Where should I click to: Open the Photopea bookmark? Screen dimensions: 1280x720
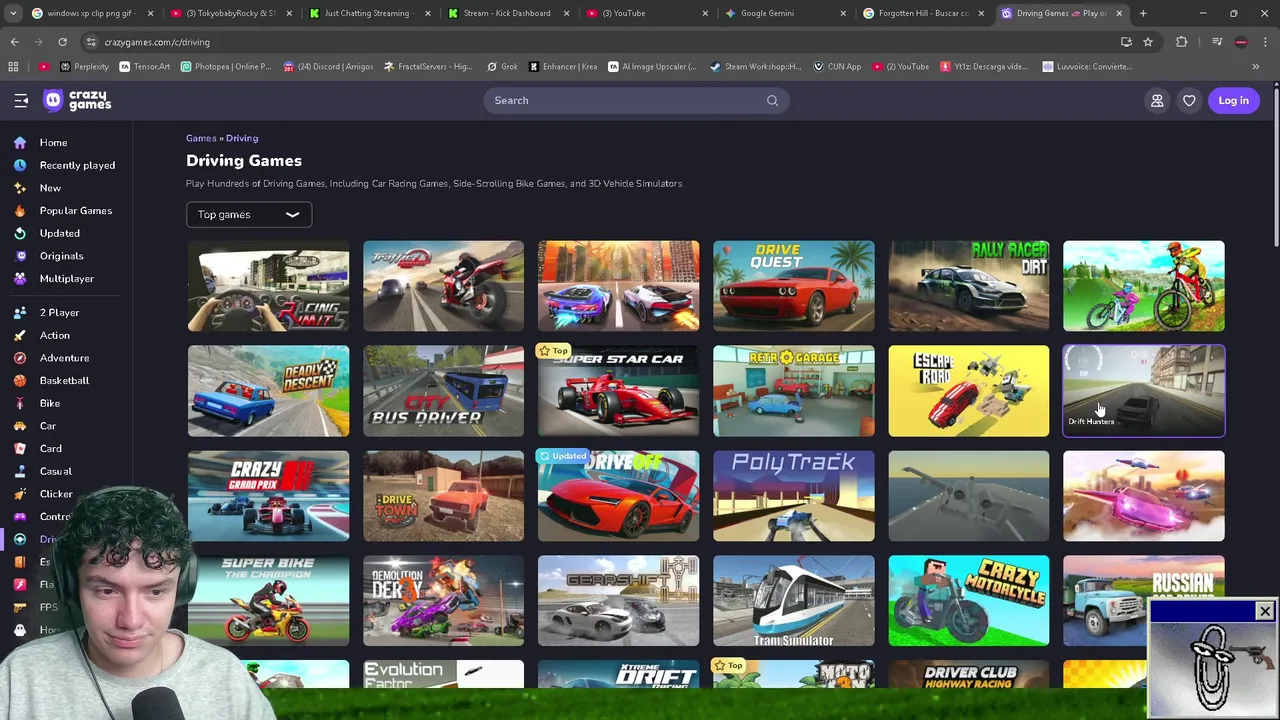coord(225,67)
